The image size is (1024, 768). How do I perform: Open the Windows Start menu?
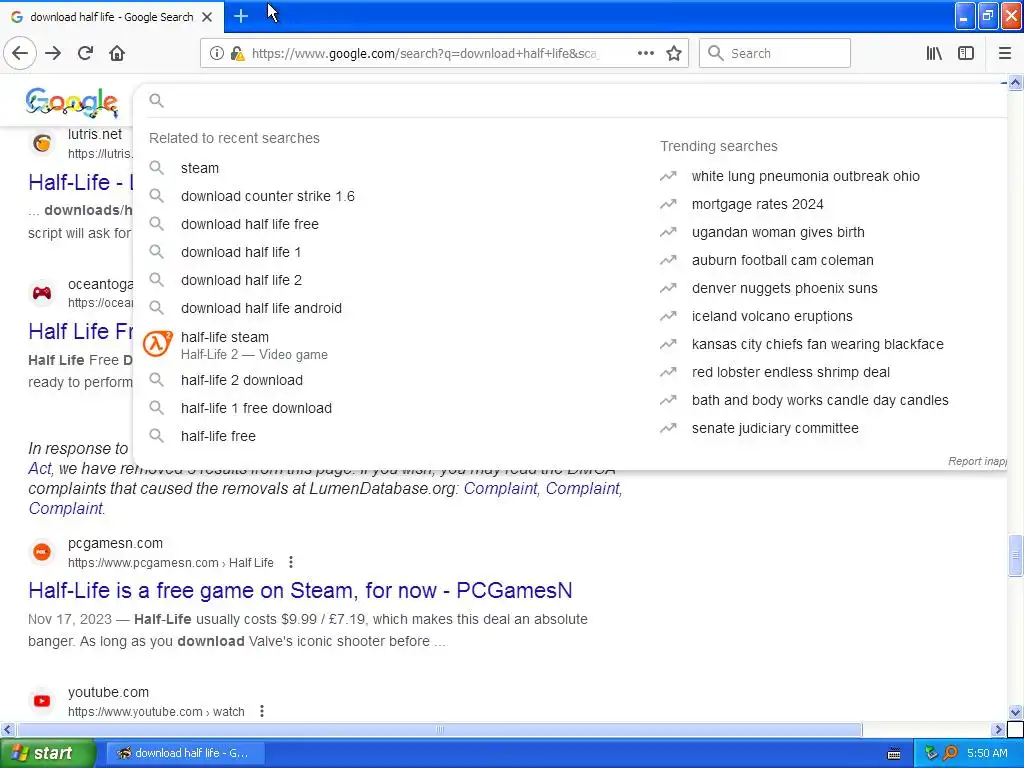point(48,753)
